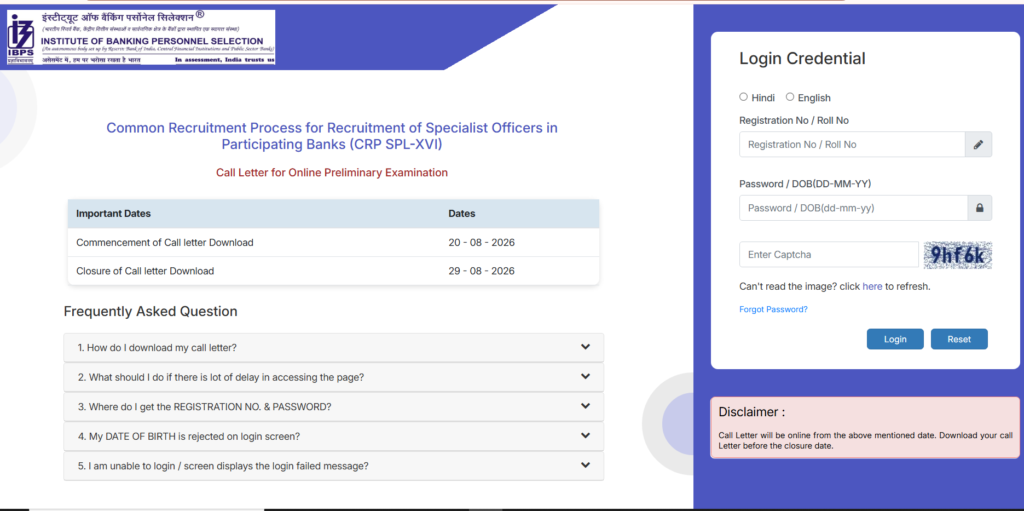Focus the Registration No / Roll No input
This screenshot has width=1024, height=511.
(852, 144)
